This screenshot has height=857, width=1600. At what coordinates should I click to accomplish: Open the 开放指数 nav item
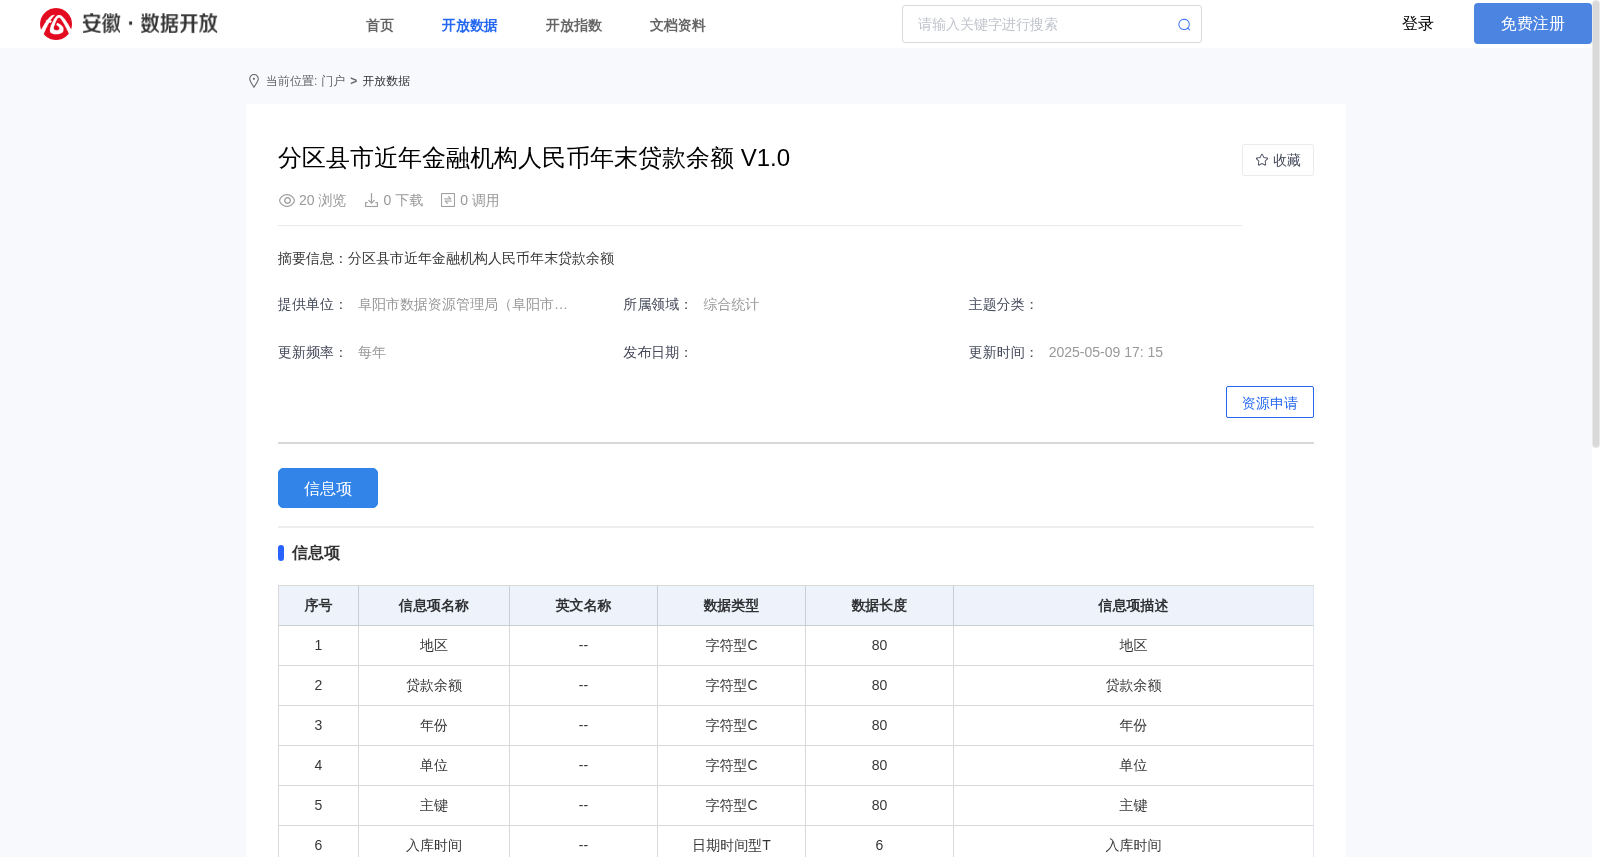click(x=574, y=25)
